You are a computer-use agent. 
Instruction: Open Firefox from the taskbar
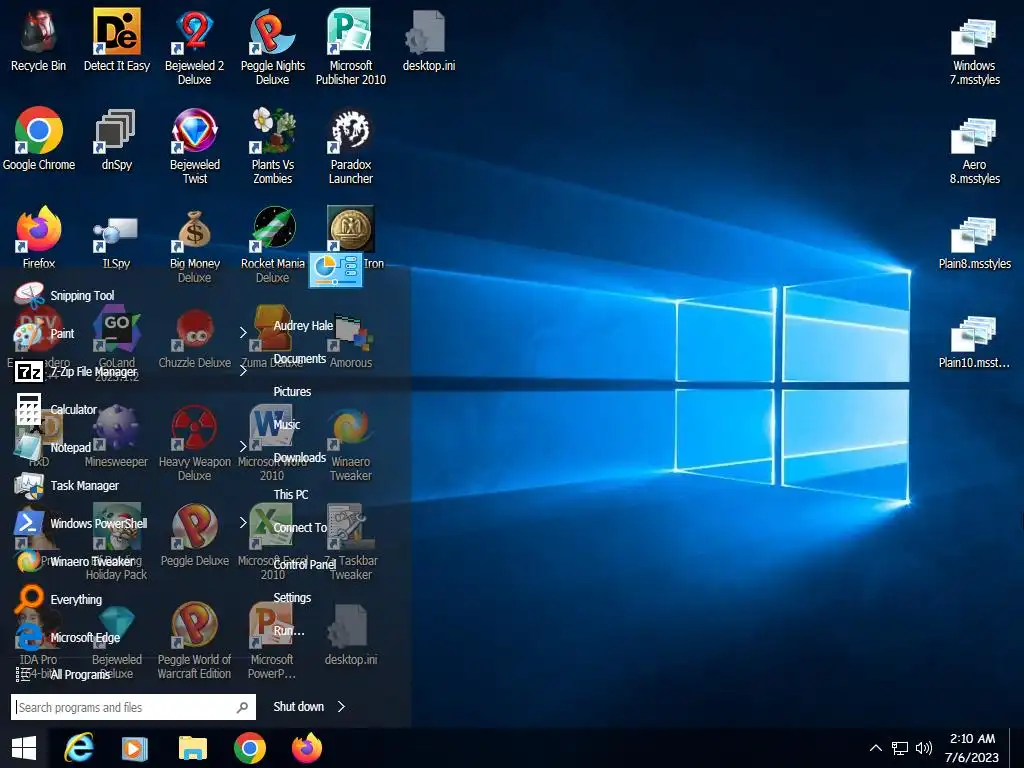point(307,748)
